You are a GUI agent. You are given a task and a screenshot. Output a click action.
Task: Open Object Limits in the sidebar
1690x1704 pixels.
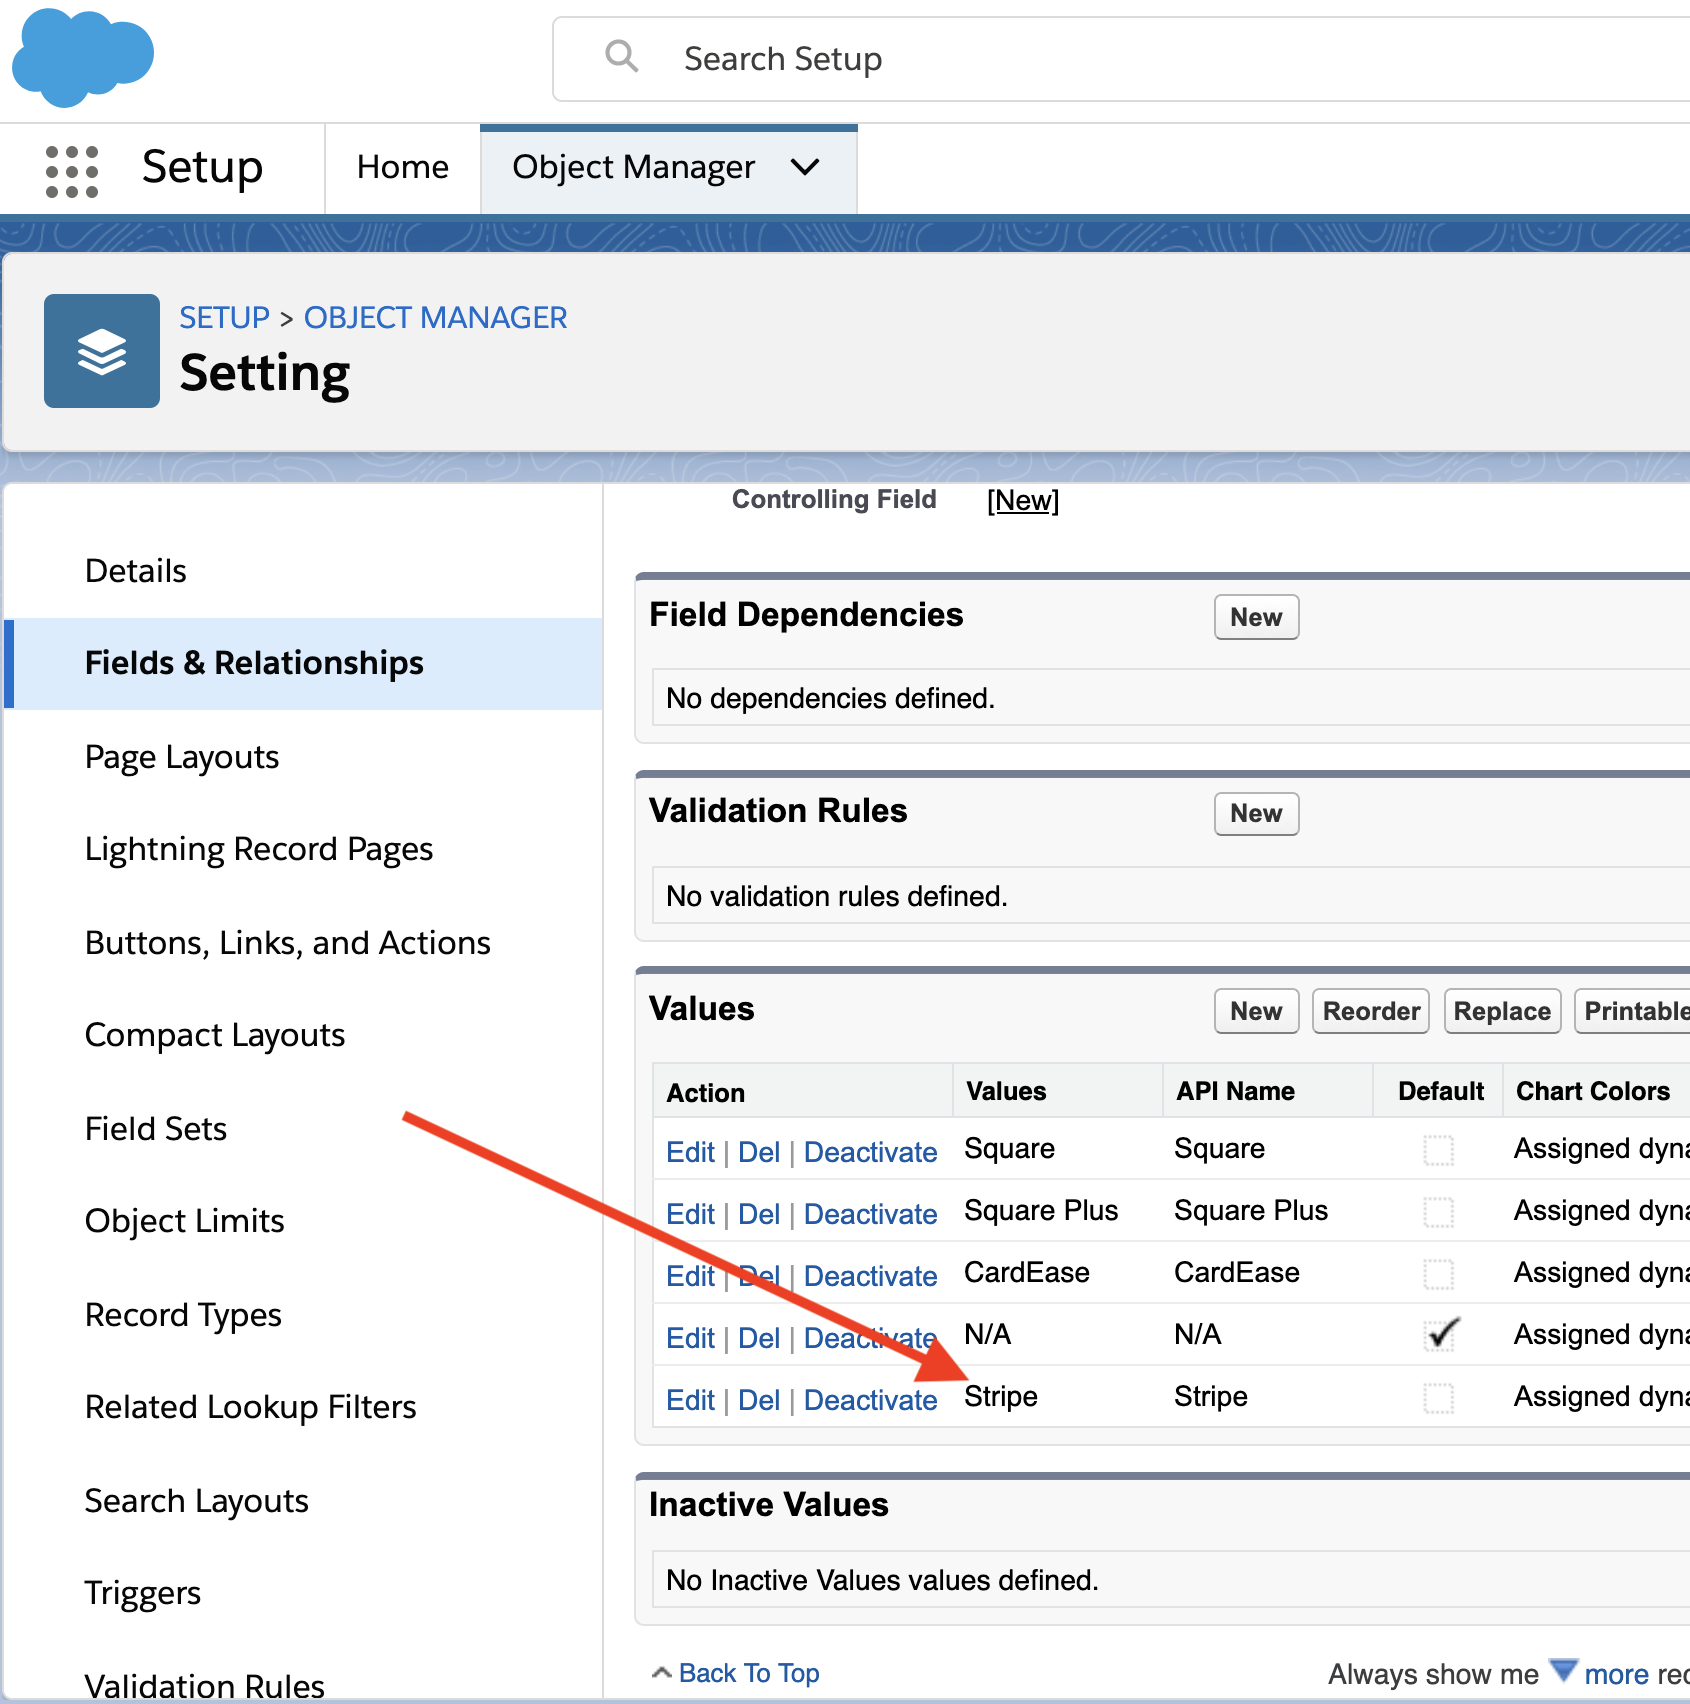point(185,1221)
